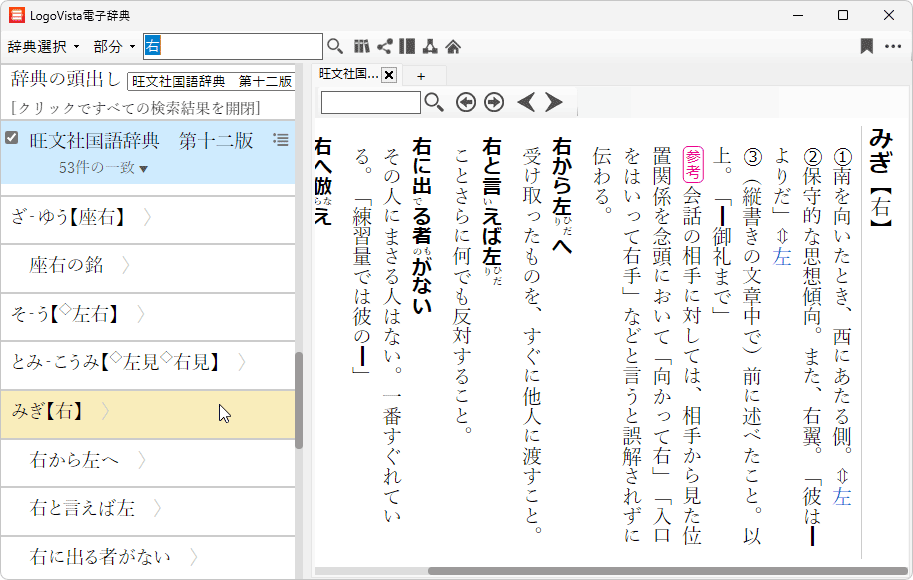The image size is (913, 580).
Task: Open the dictionary library books icon
Action: tap(362, 46)
